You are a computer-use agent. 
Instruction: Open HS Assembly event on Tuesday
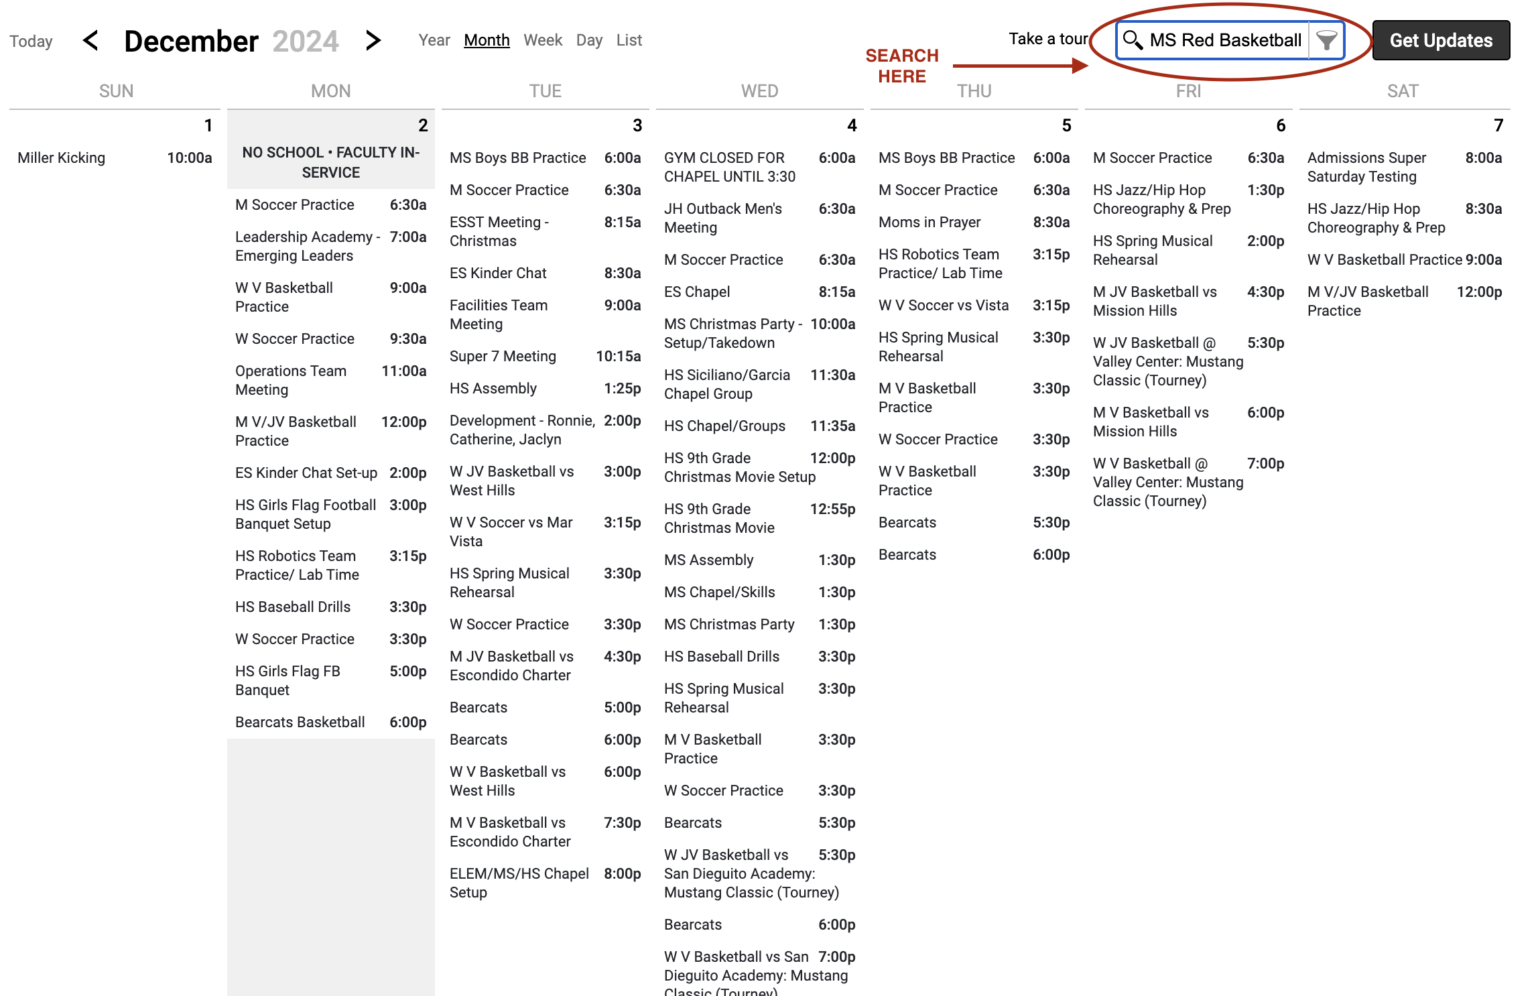545,388
